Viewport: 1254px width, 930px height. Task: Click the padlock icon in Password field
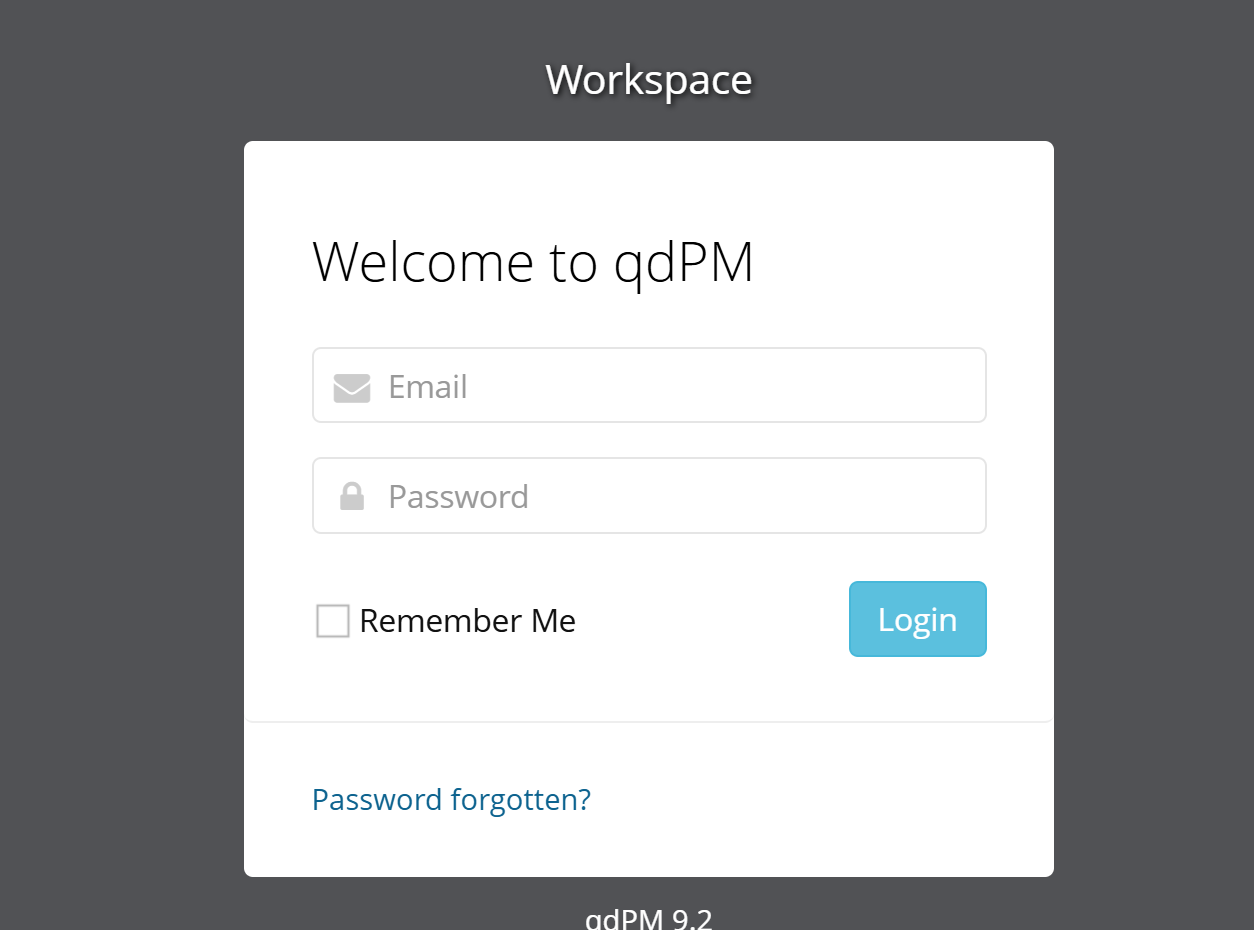pos(352,496)
